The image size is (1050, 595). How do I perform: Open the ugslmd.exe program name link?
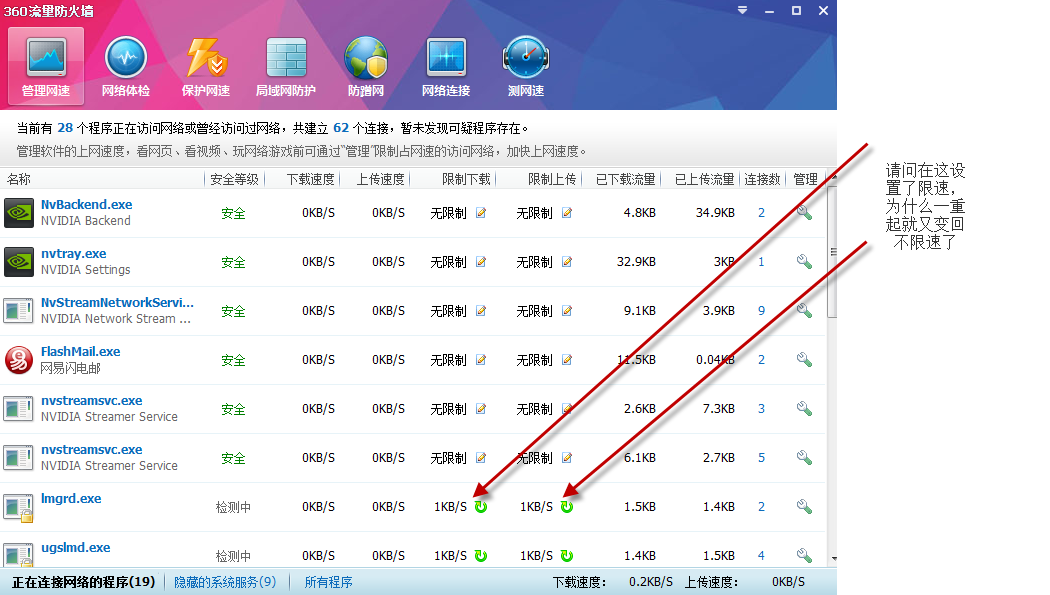pos(76,547)
